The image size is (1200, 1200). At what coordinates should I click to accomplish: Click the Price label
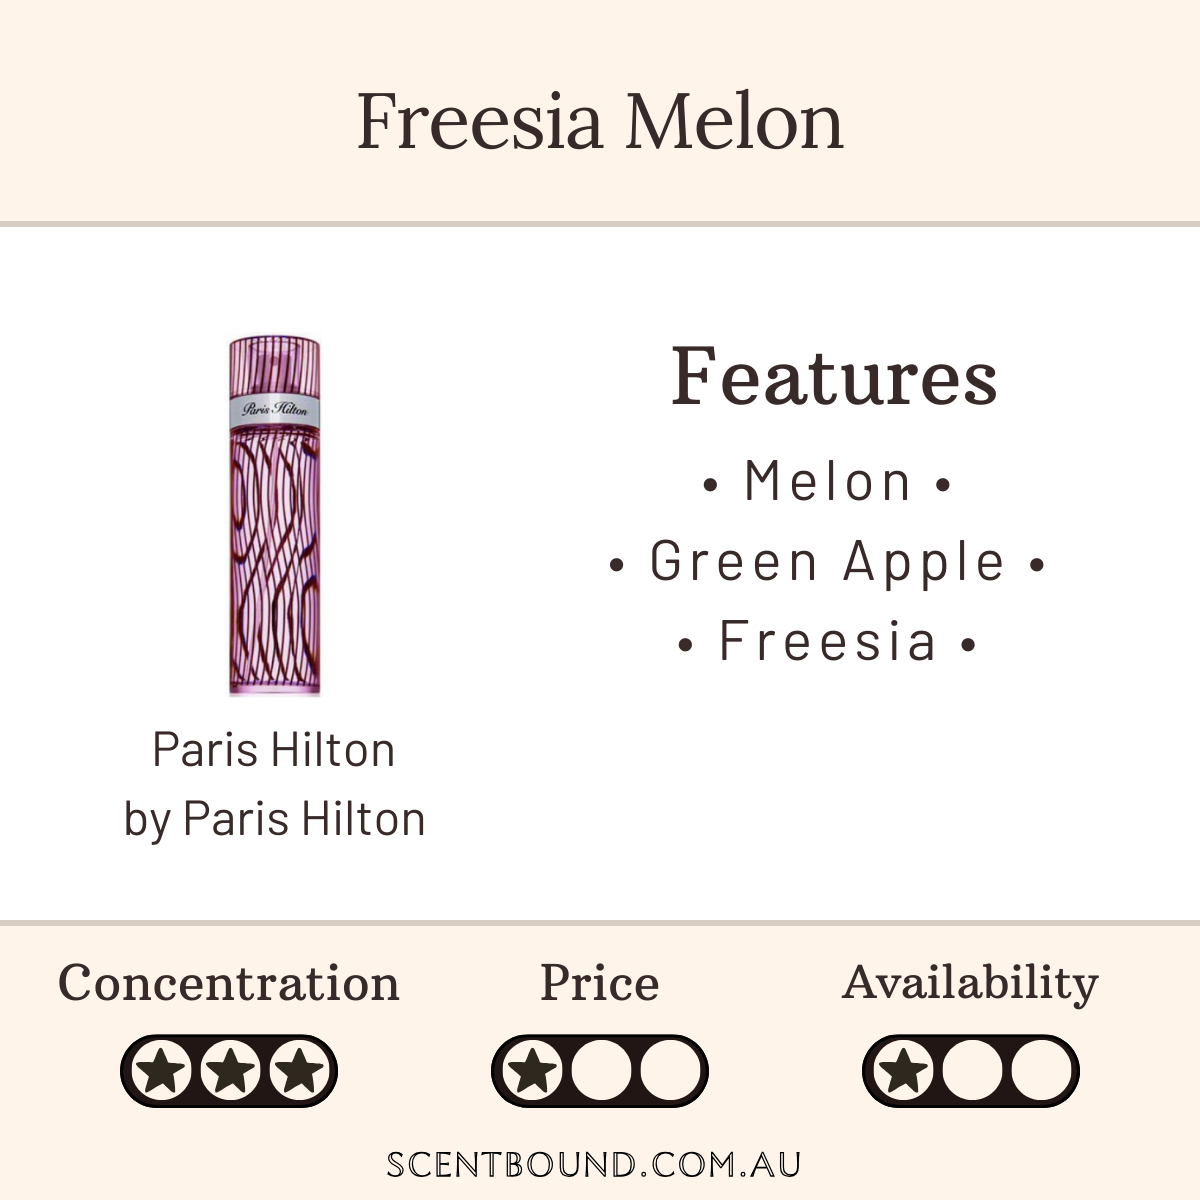600,983
